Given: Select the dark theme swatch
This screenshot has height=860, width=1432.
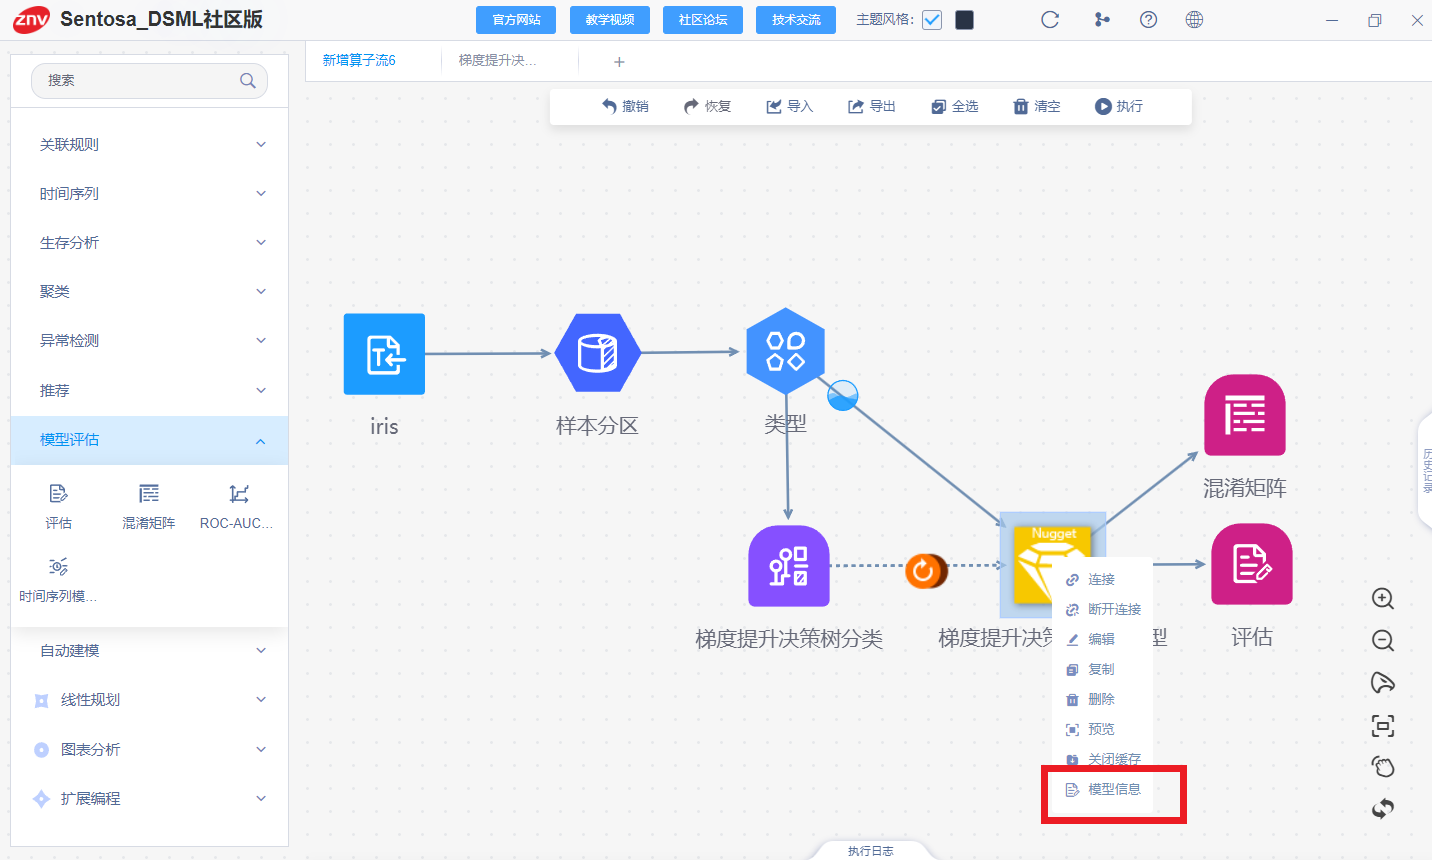Looking at the screenshot, I should tap(965, 20).
